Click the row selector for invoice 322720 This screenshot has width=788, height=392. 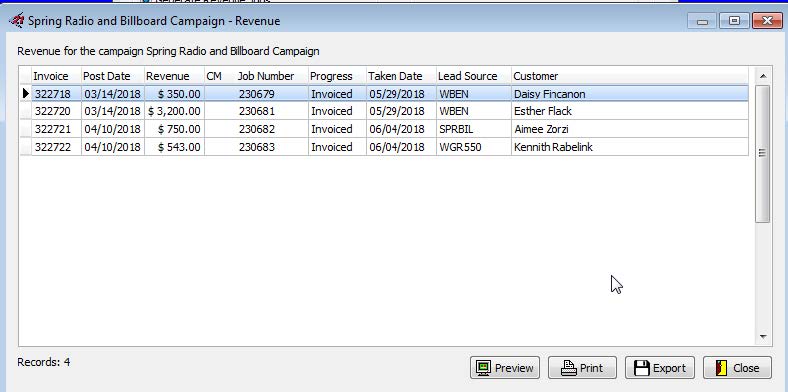26,111
